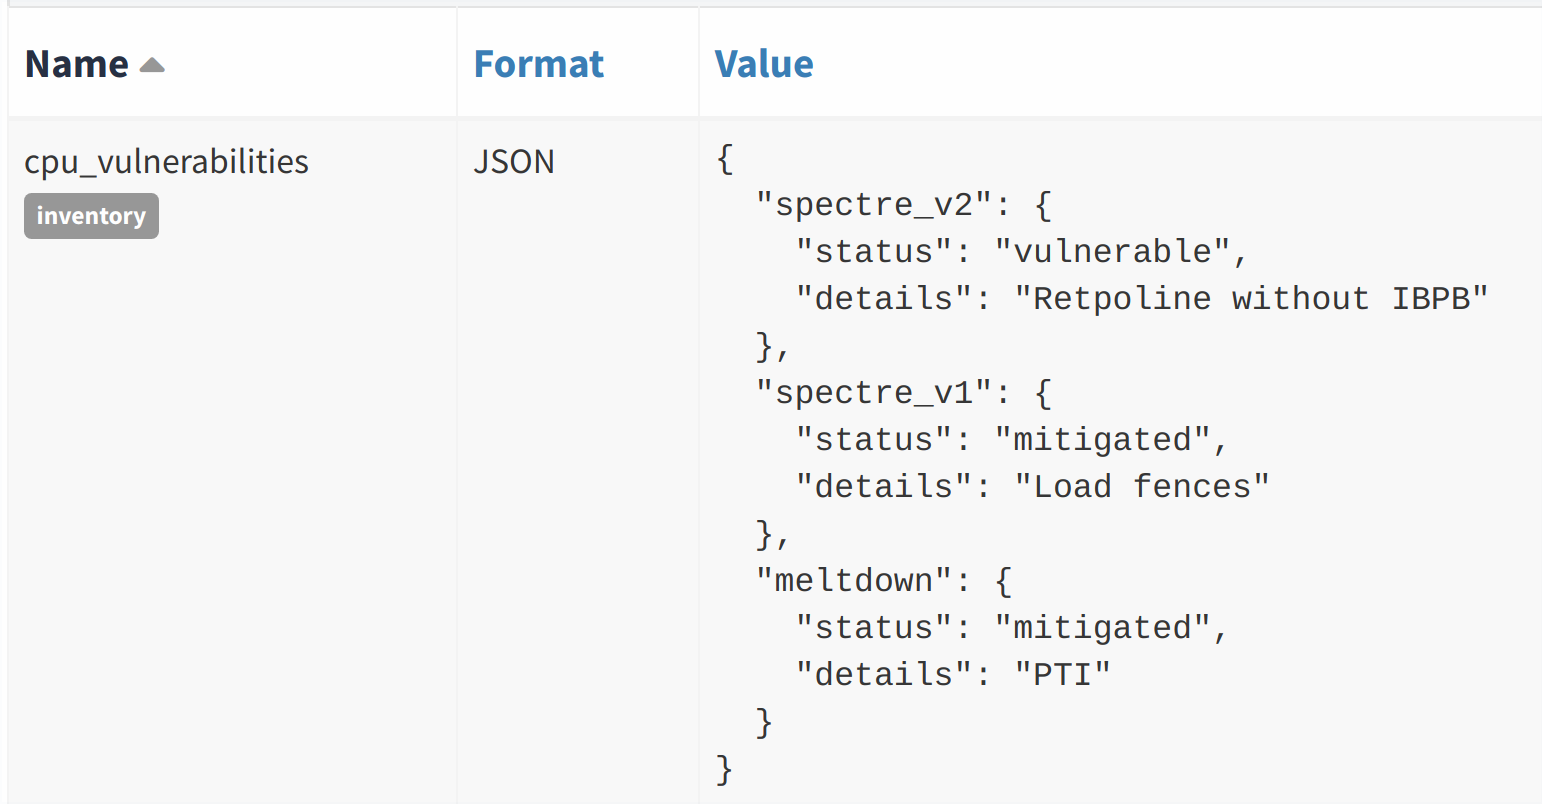Sort the table by Value column
This screenshot has height=804, width=1542.
tap(764, 64)
